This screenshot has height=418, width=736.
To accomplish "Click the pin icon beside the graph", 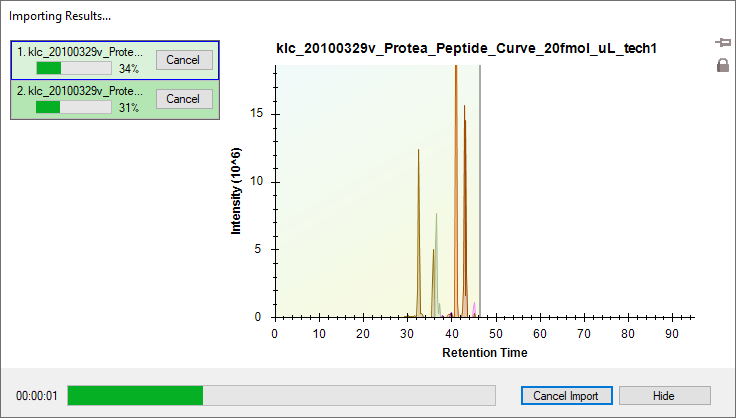I will [723, 43].
